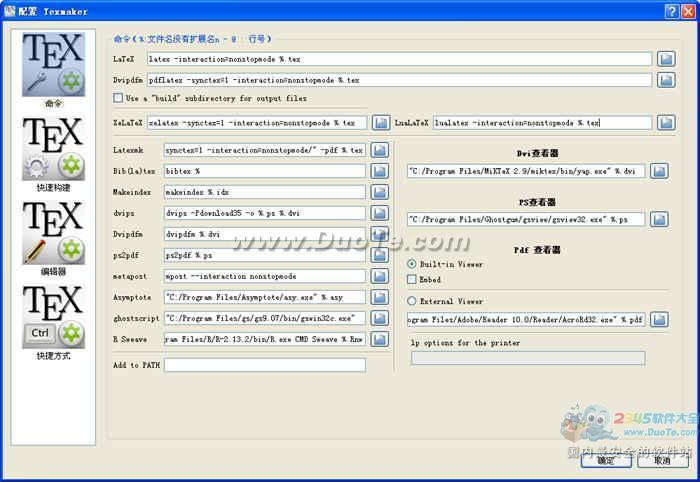Click the Asymptote command input field

tap(265, 297)
